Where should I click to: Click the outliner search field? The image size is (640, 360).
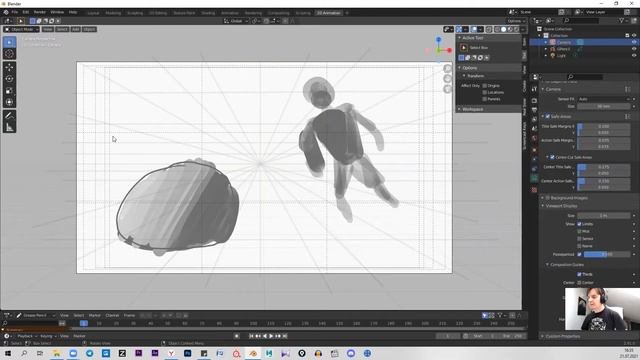[581, 20]
